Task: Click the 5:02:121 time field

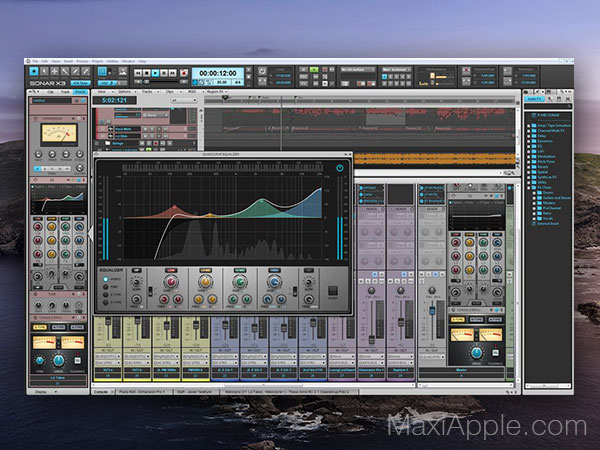Action: click(x=114, y=100)
